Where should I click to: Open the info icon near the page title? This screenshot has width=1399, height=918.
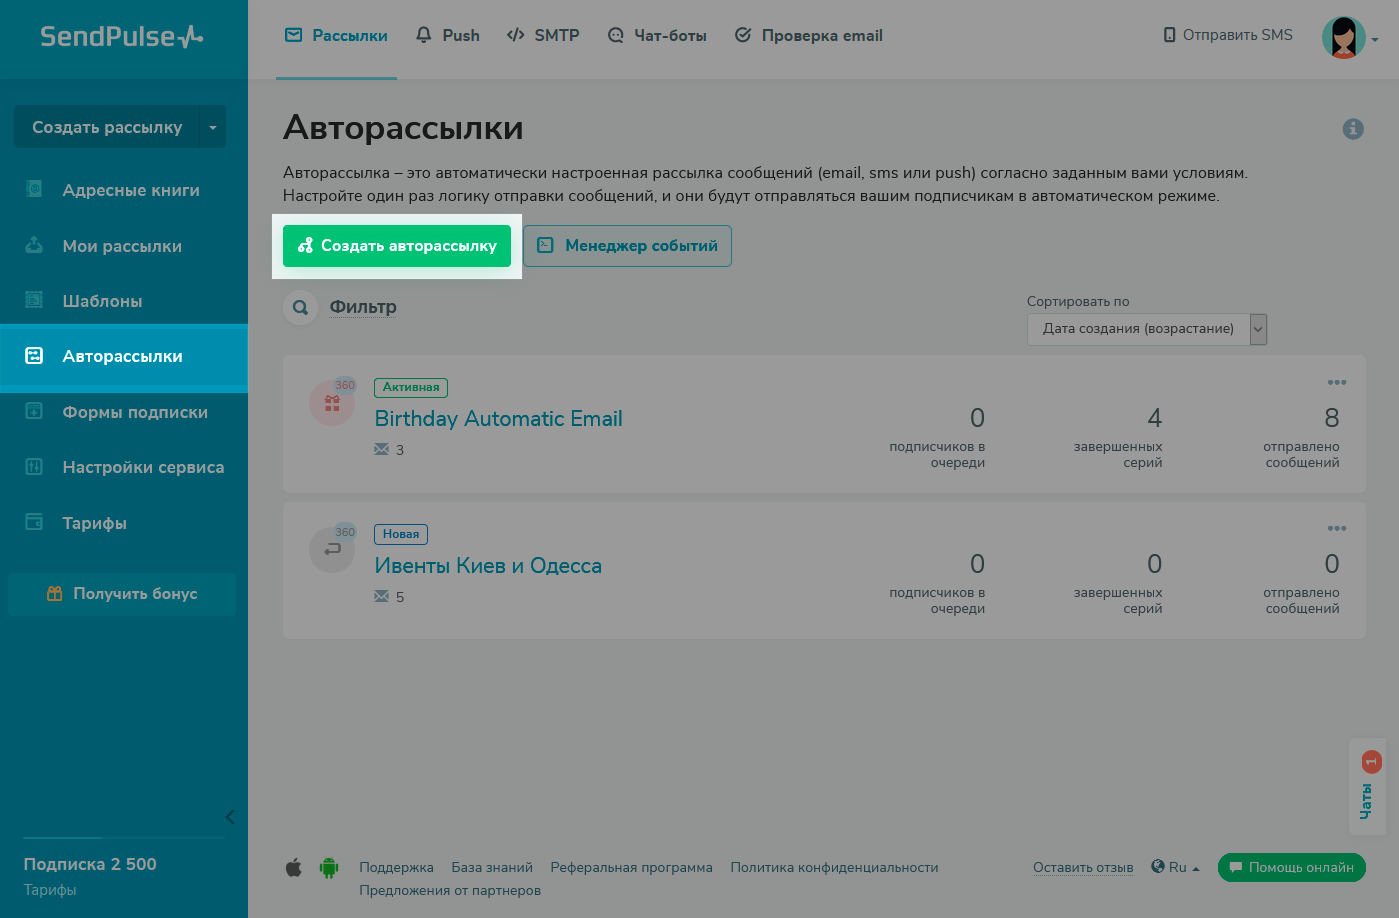click(x=1353, y=129)
